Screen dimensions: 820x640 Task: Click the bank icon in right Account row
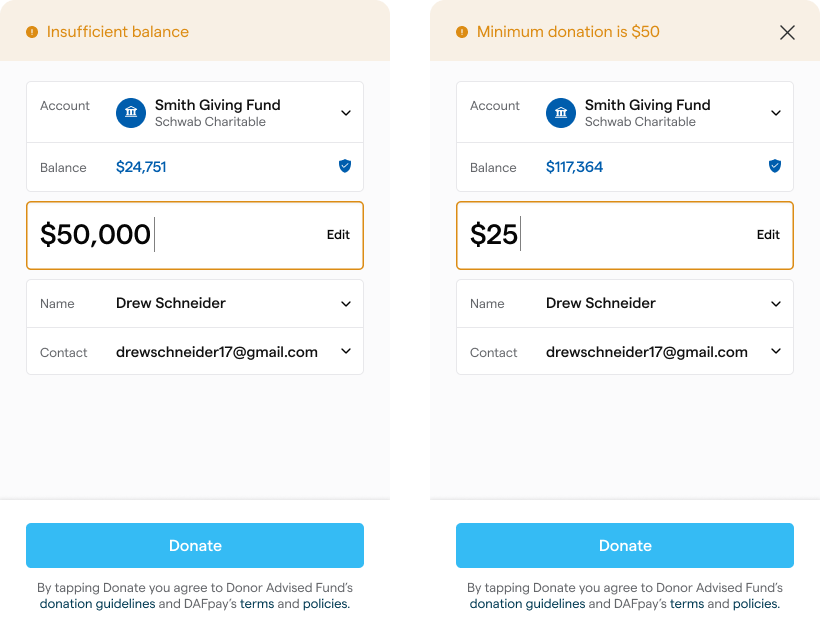click(561, 113)
